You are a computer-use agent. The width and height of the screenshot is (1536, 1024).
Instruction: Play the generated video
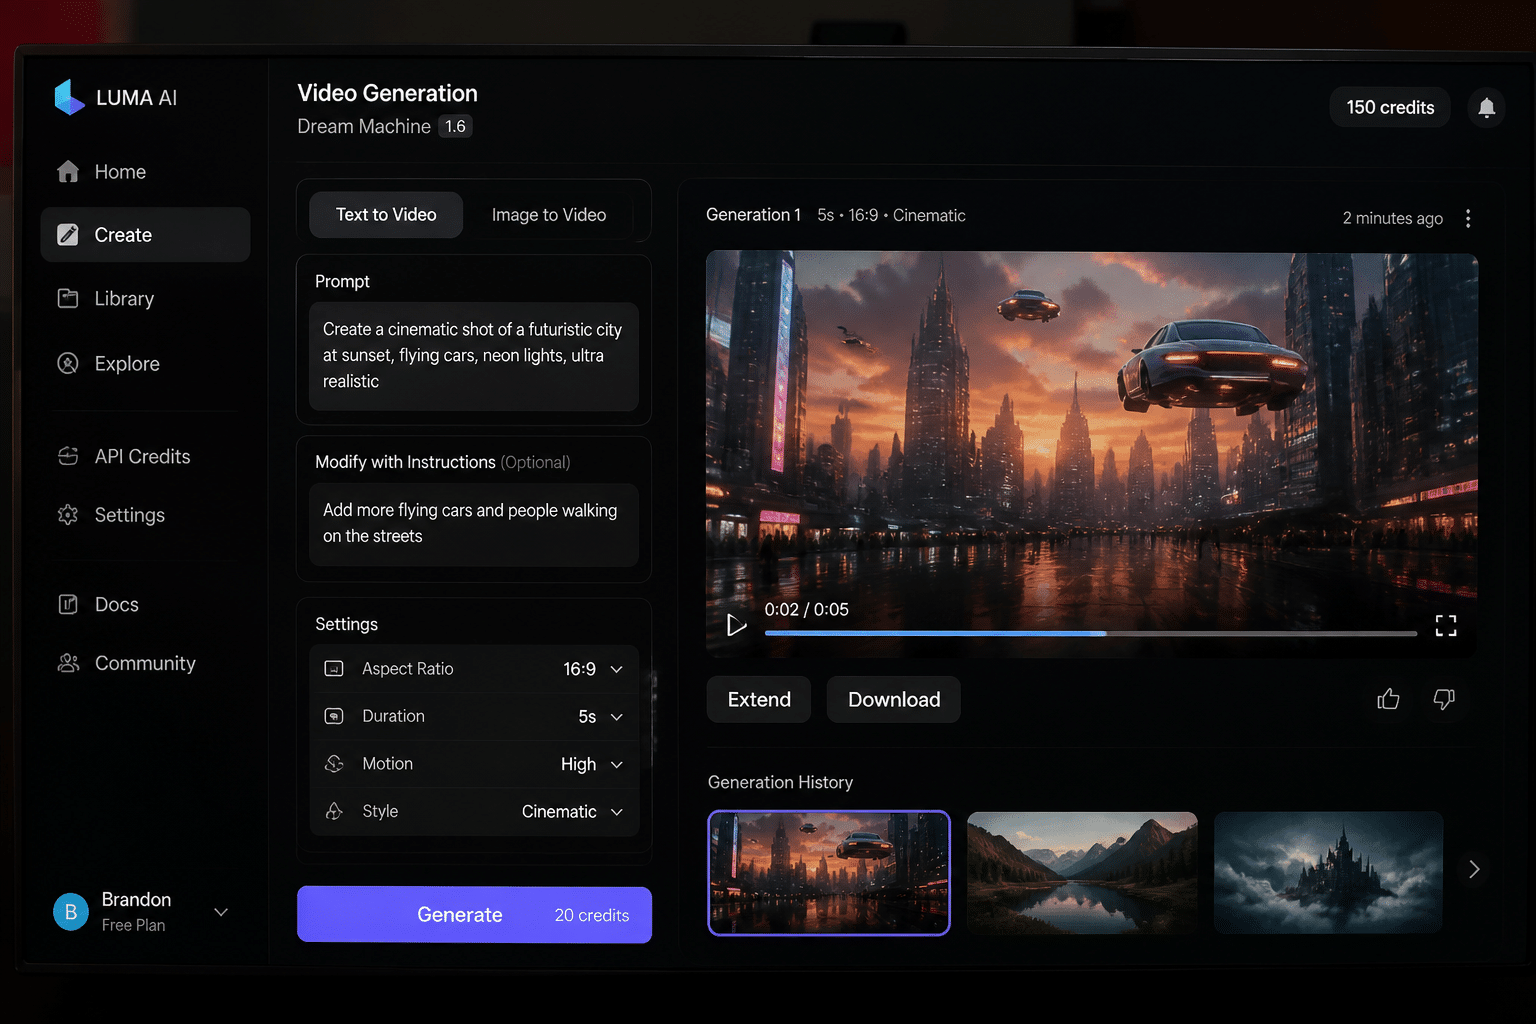click(736, 625)
